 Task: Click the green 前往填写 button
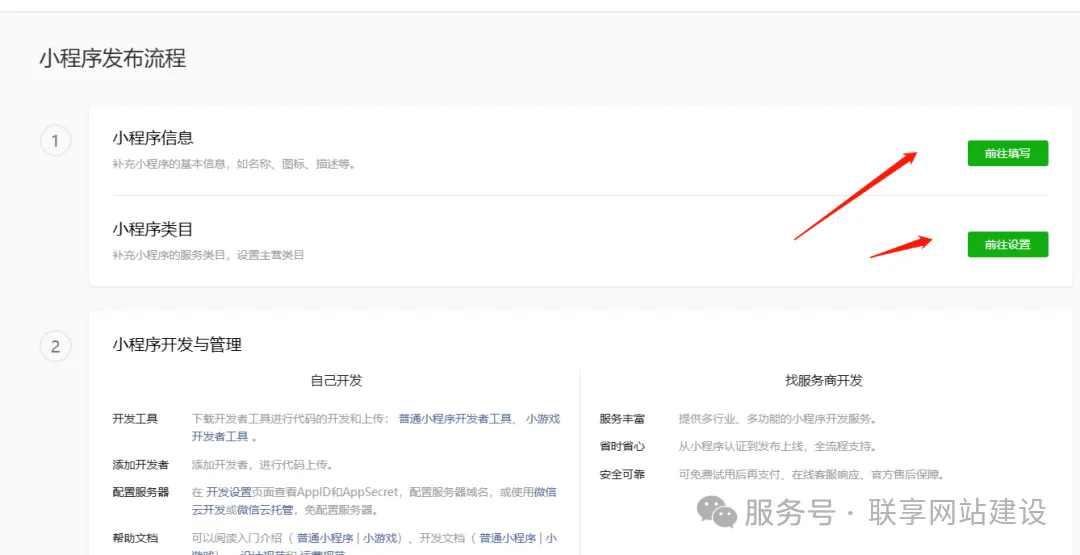[x=1007, y=153]
